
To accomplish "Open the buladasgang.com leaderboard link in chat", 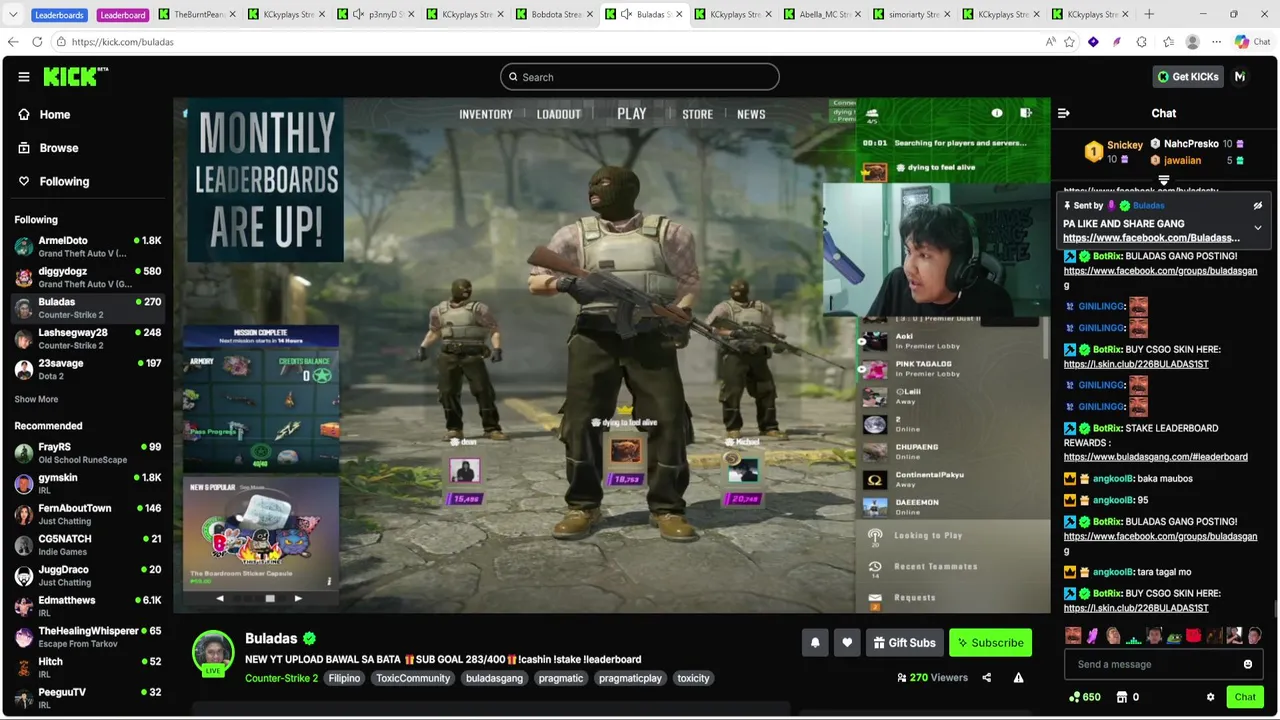I will click(x=1155, y=457).
